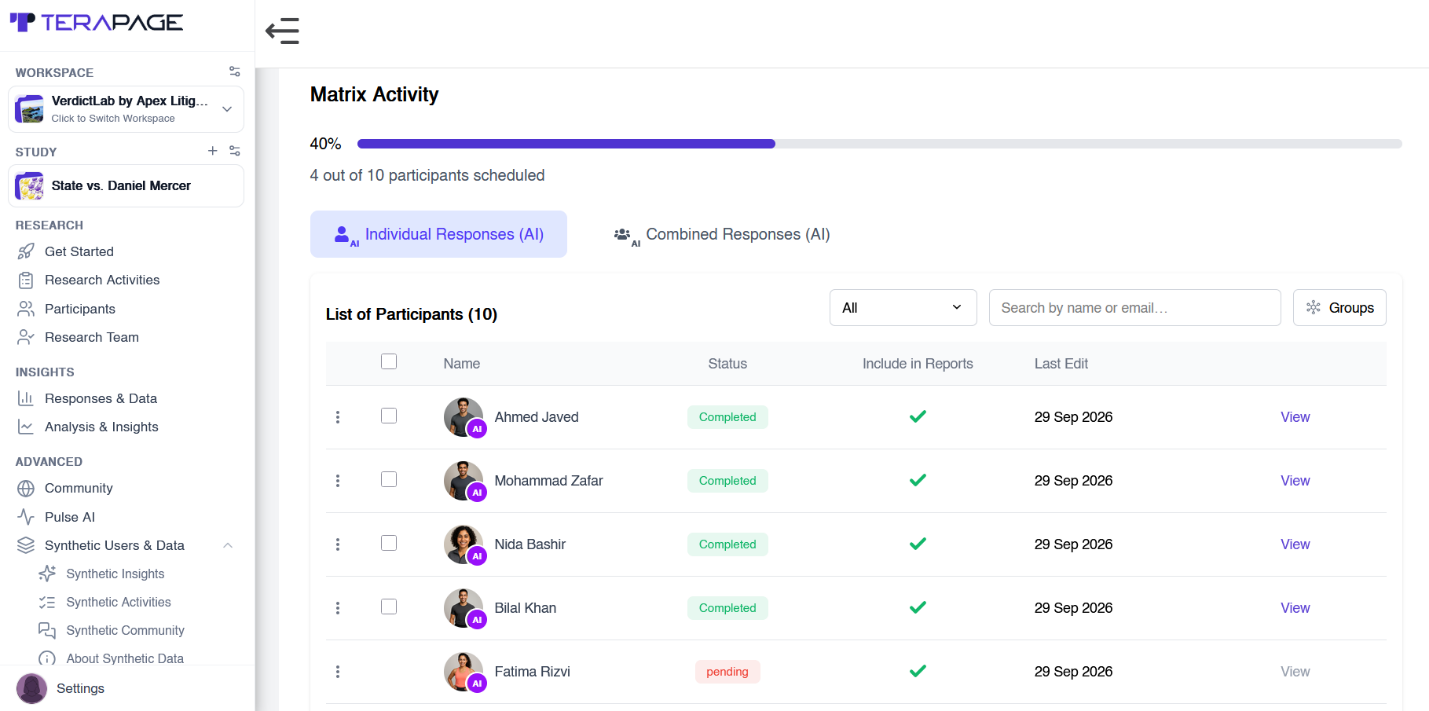Open the All status filter dropdown

pos(903,308)
